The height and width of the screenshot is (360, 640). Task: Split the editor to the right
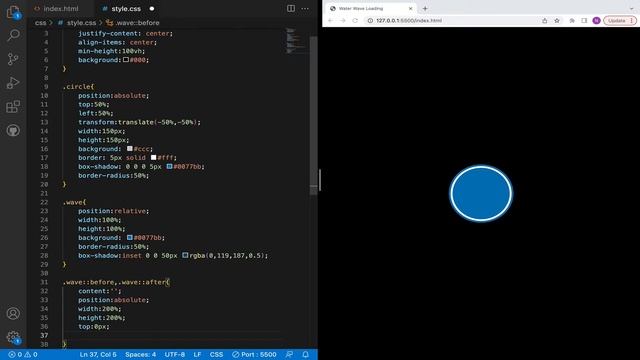click(x=291, y=9)
